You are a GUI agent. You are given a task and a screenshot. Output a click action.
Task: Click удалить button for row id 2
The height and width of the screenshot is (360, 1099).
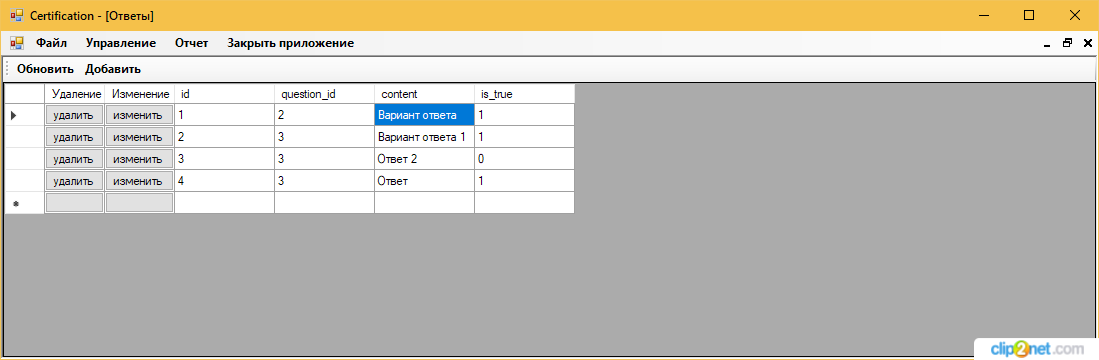[x=74, y=137]
